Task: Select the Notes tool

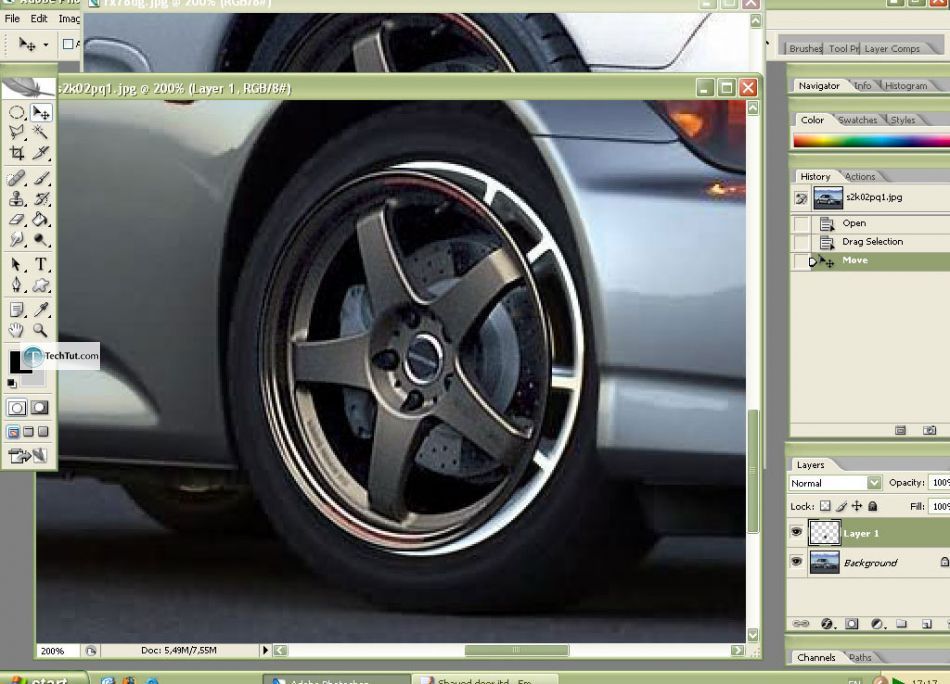Action: click(16, 310)
